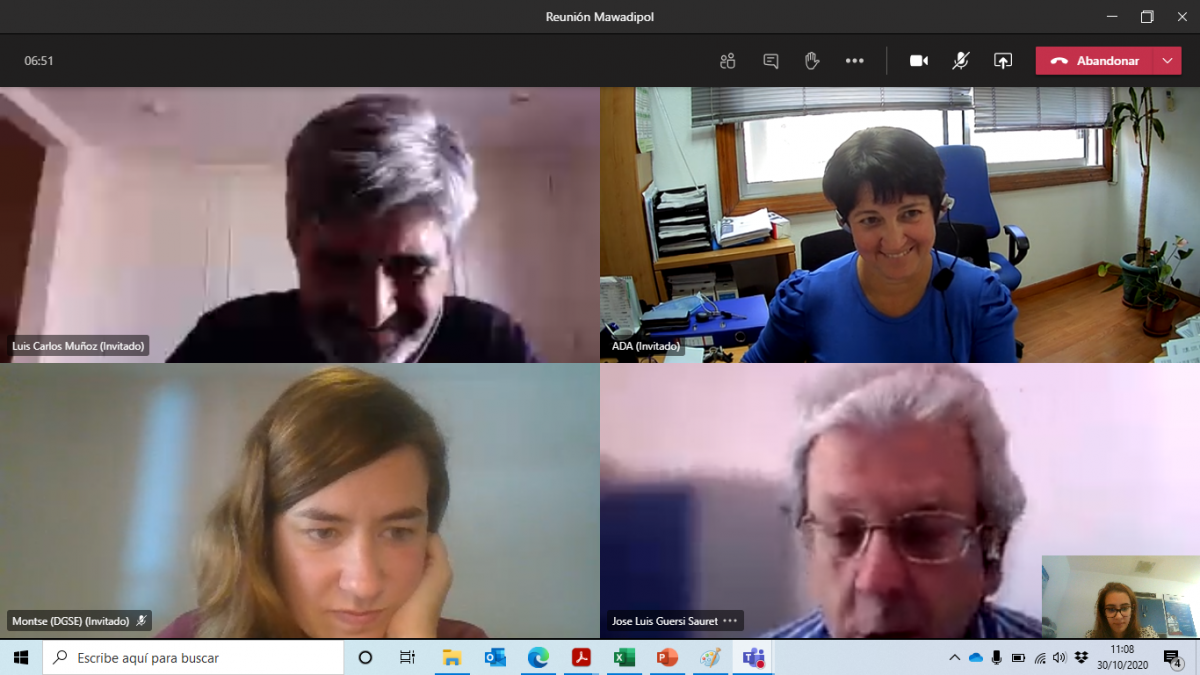Image resolution: width=1200 pixels, height=675 pixels.
Task: Unmute the microphone in the meeting toolbar
Action: pyautogui.click(x=960, y=61)
